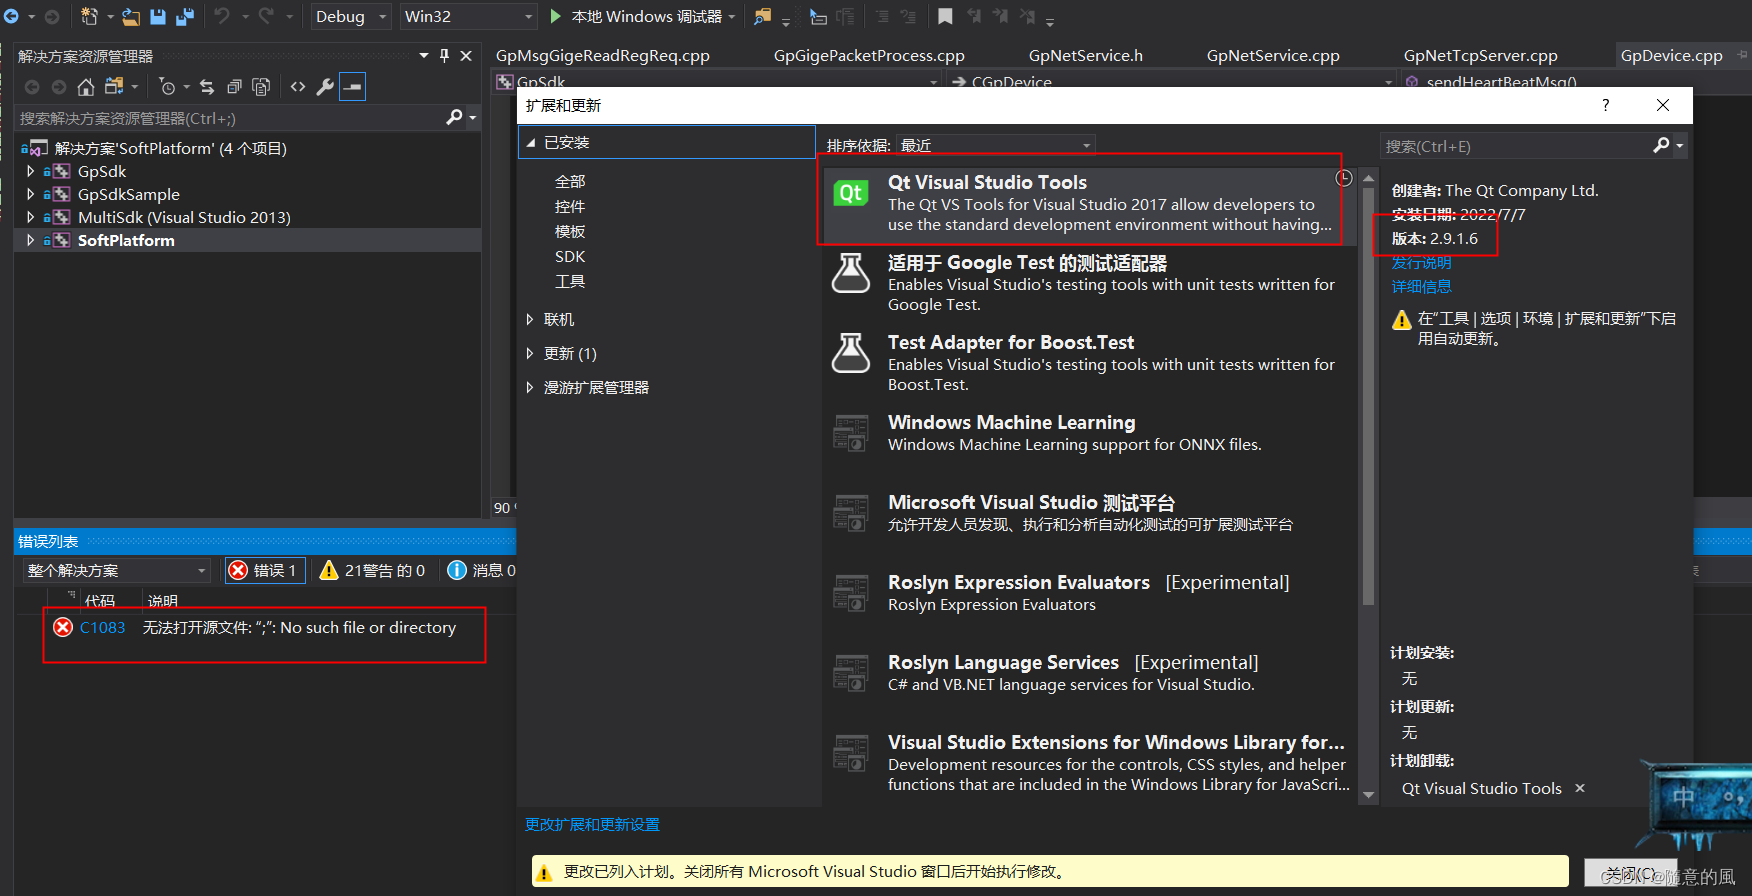Click Boost.Test adapter flask icon

pos(851,353)
